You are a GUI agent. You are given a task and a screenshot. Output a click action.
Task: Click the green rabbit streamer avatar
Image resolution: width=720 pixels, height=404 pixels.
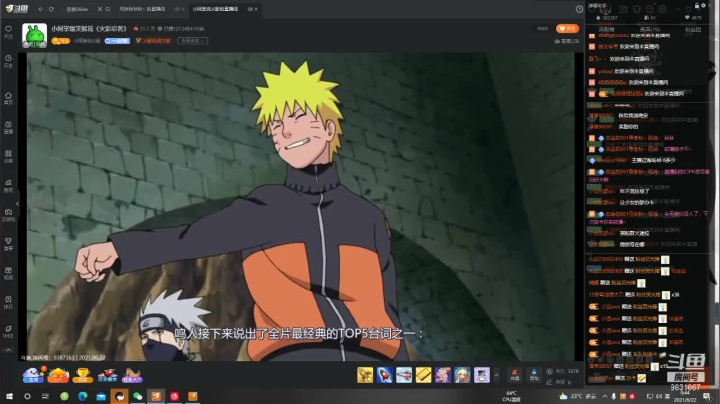(34, 35)
